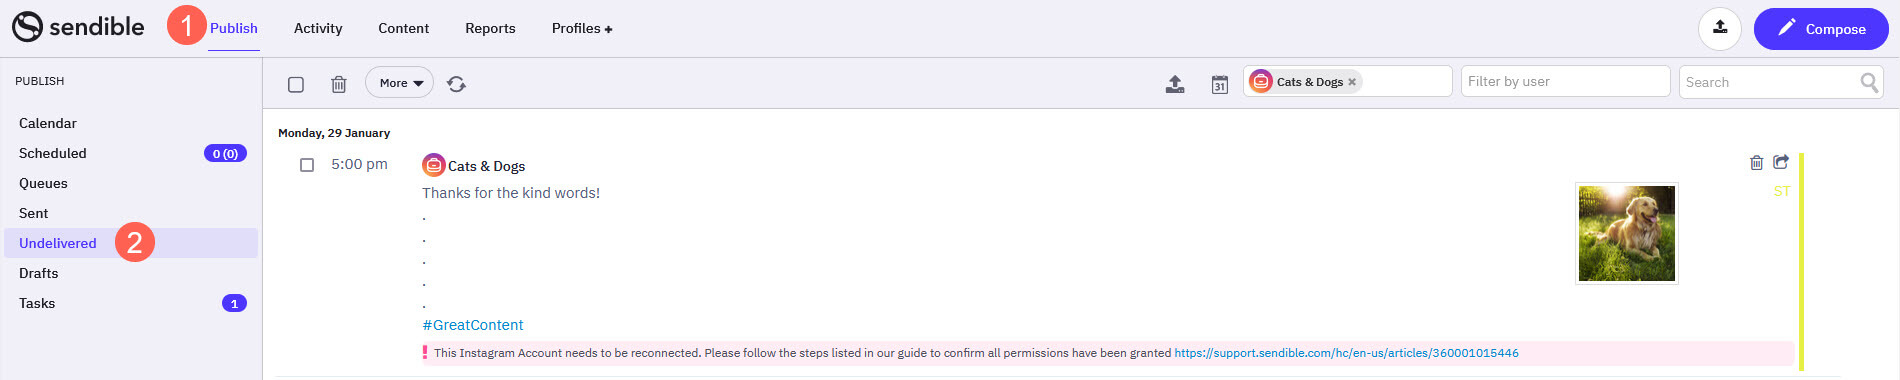Screen dimensions: 1900x380
Task: Click the Compose button
Action: pyautogui.click(x=1821, y=29)
